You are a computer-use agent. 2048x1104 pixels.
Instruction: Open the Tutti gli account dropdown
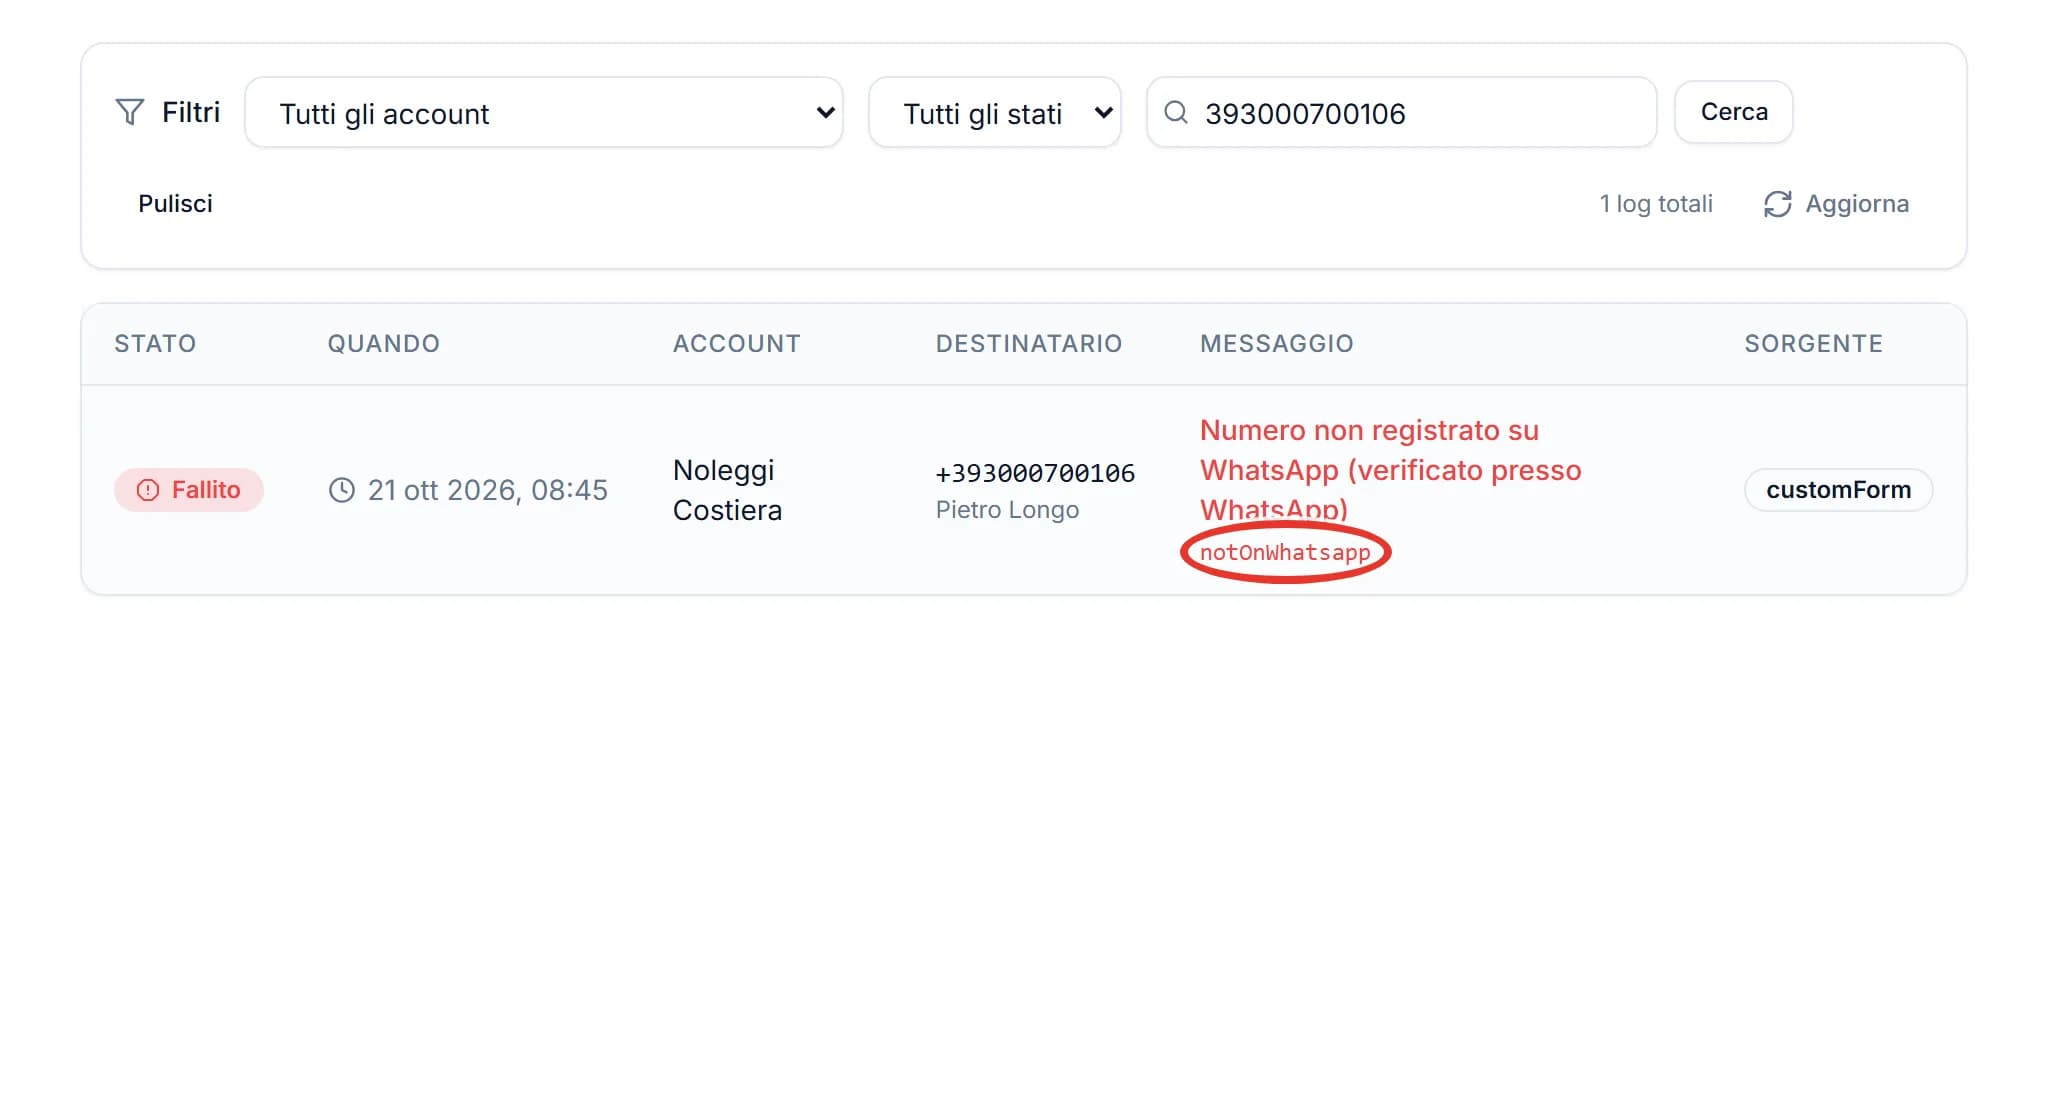tap(544, 113)
